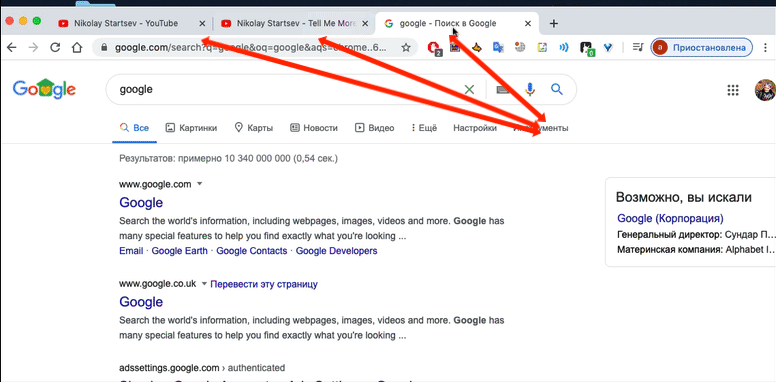The image size is (776, 382).
Task: Start voice search with microphone
Action: pos(530,90)
